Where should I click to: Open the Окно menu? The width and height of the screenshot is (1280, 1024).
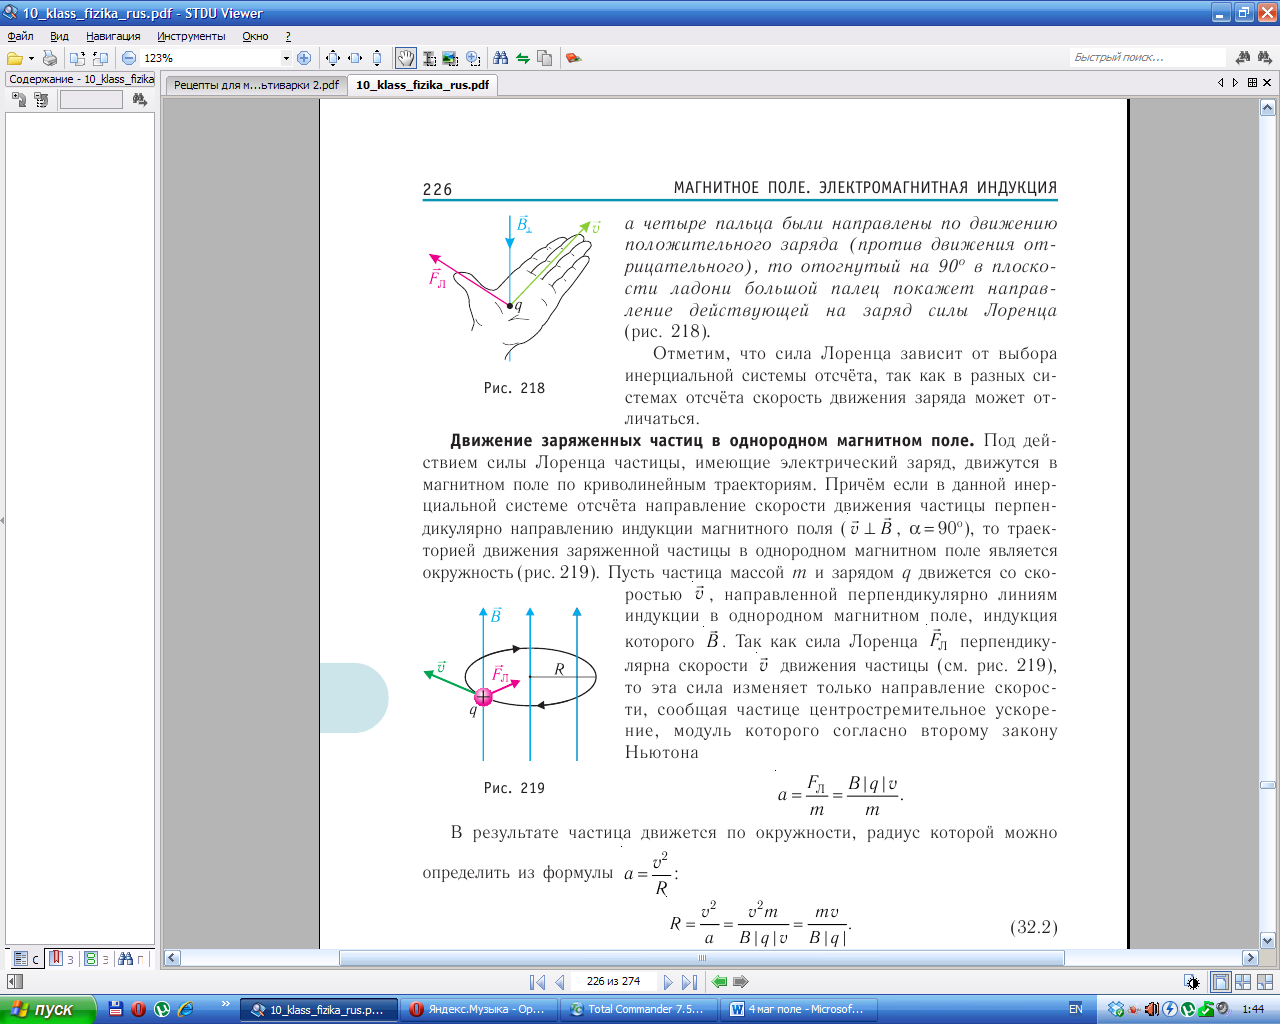(x=255, y=36)
